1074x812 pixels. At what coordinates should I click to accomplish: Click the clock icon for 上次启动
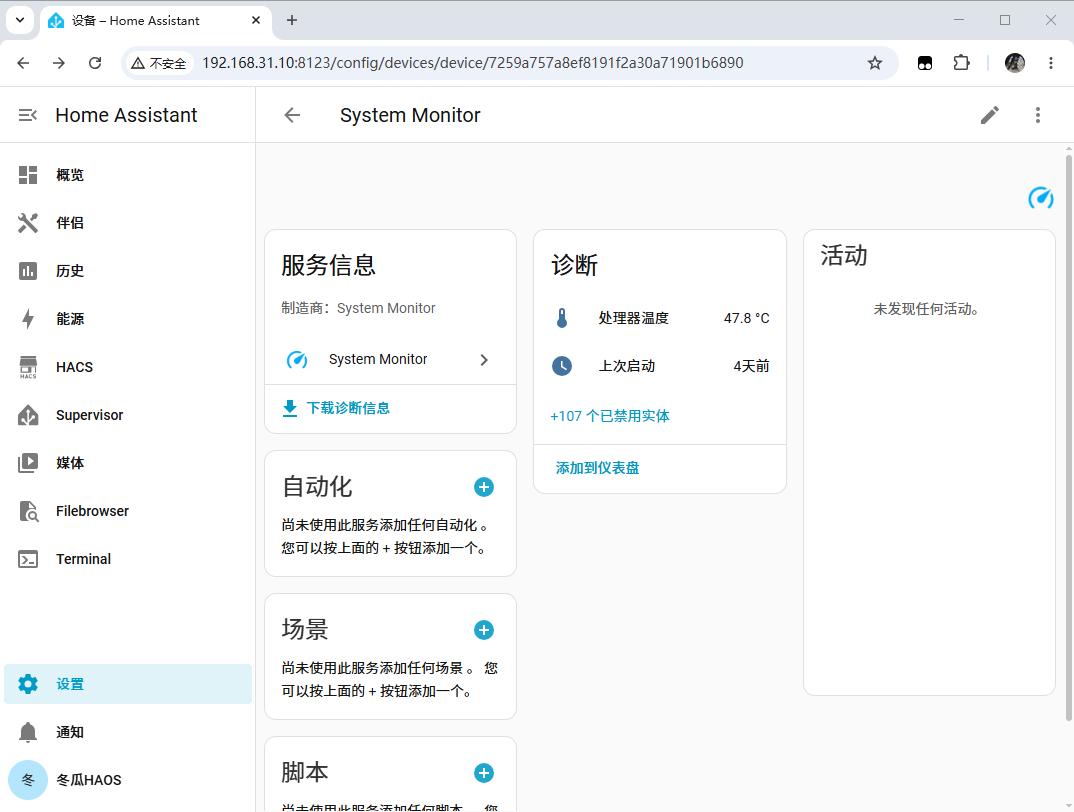pyautogui.click(x=562, y=367)
